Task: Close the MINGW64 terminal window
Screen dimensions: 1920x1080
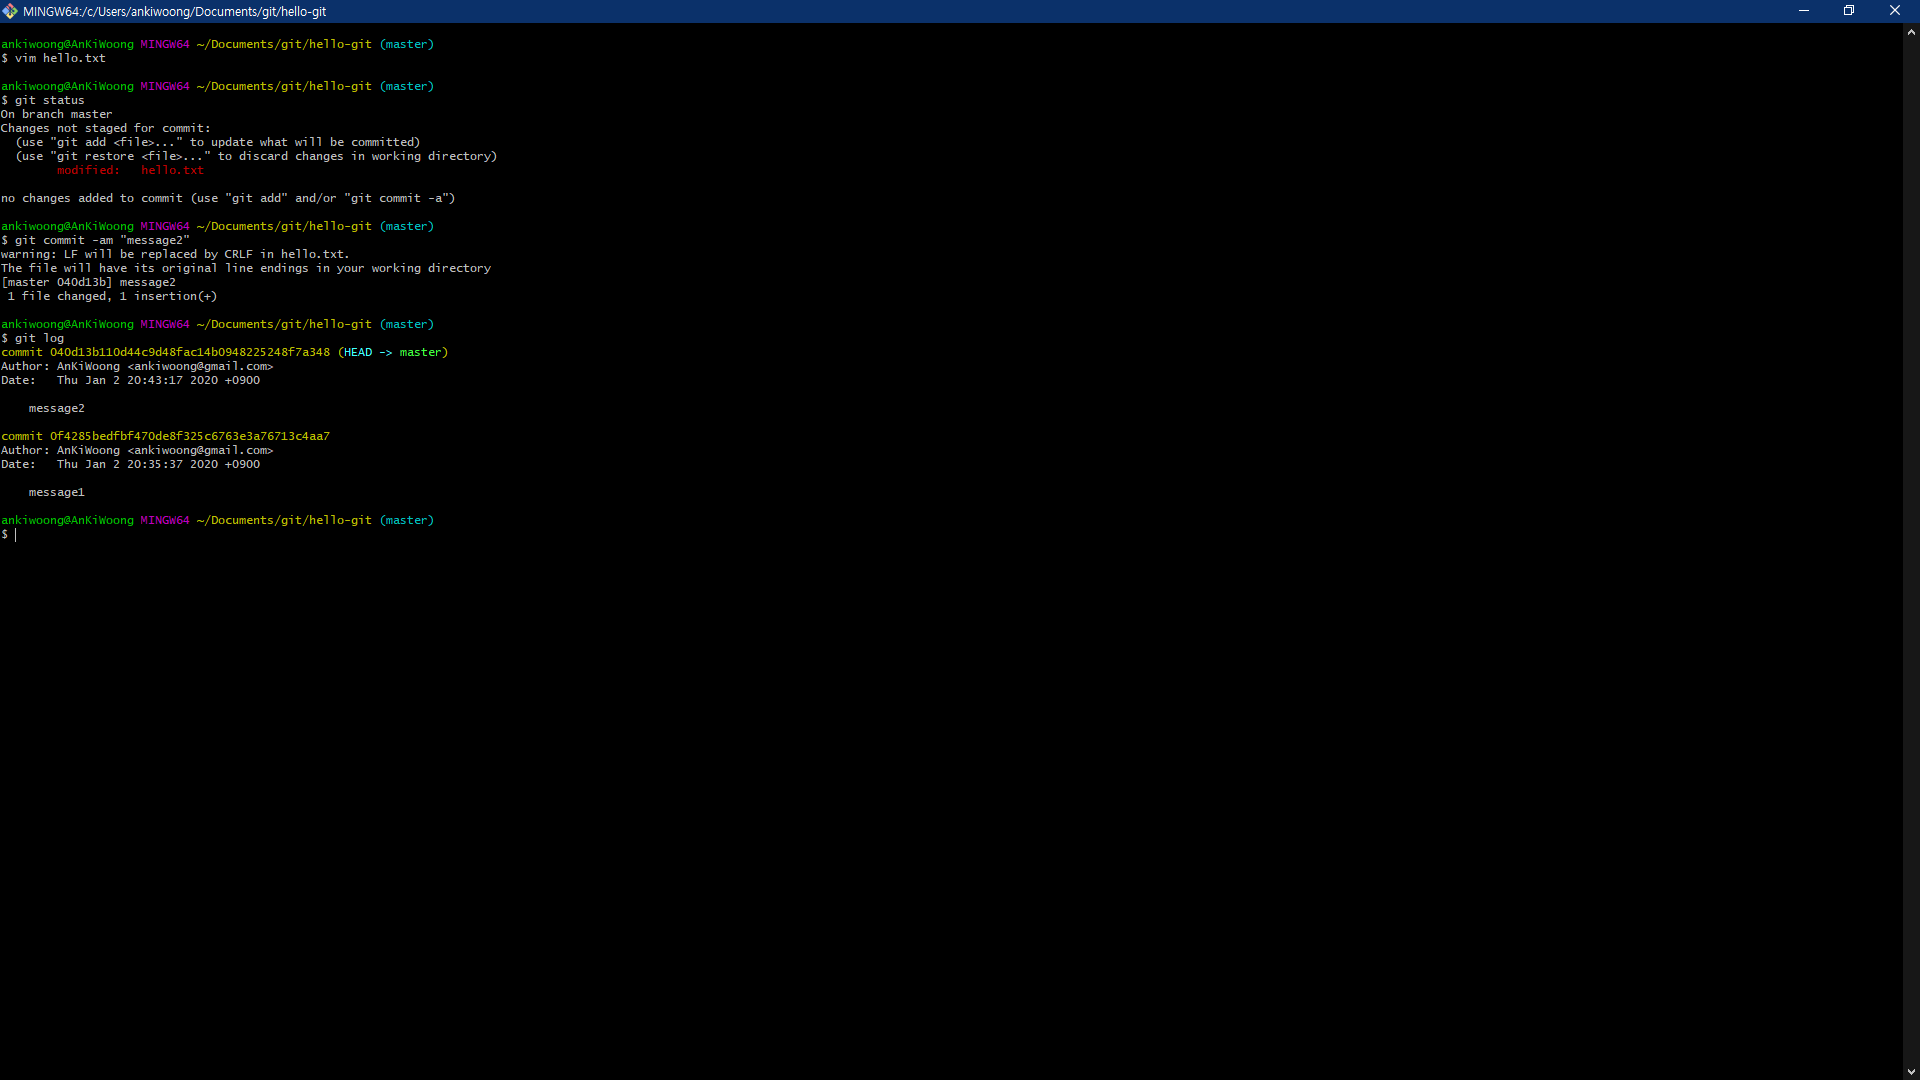Action: click(x=1894, y=11)
